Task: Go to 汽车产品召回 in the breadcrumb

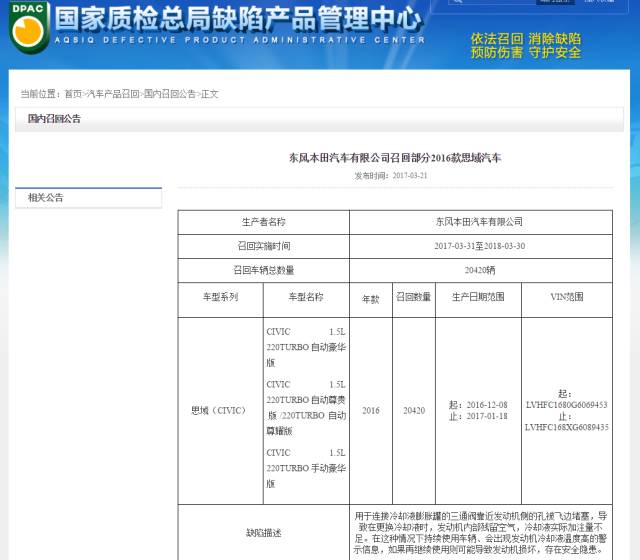Action: pyautogui.click(x=113, y=94)
